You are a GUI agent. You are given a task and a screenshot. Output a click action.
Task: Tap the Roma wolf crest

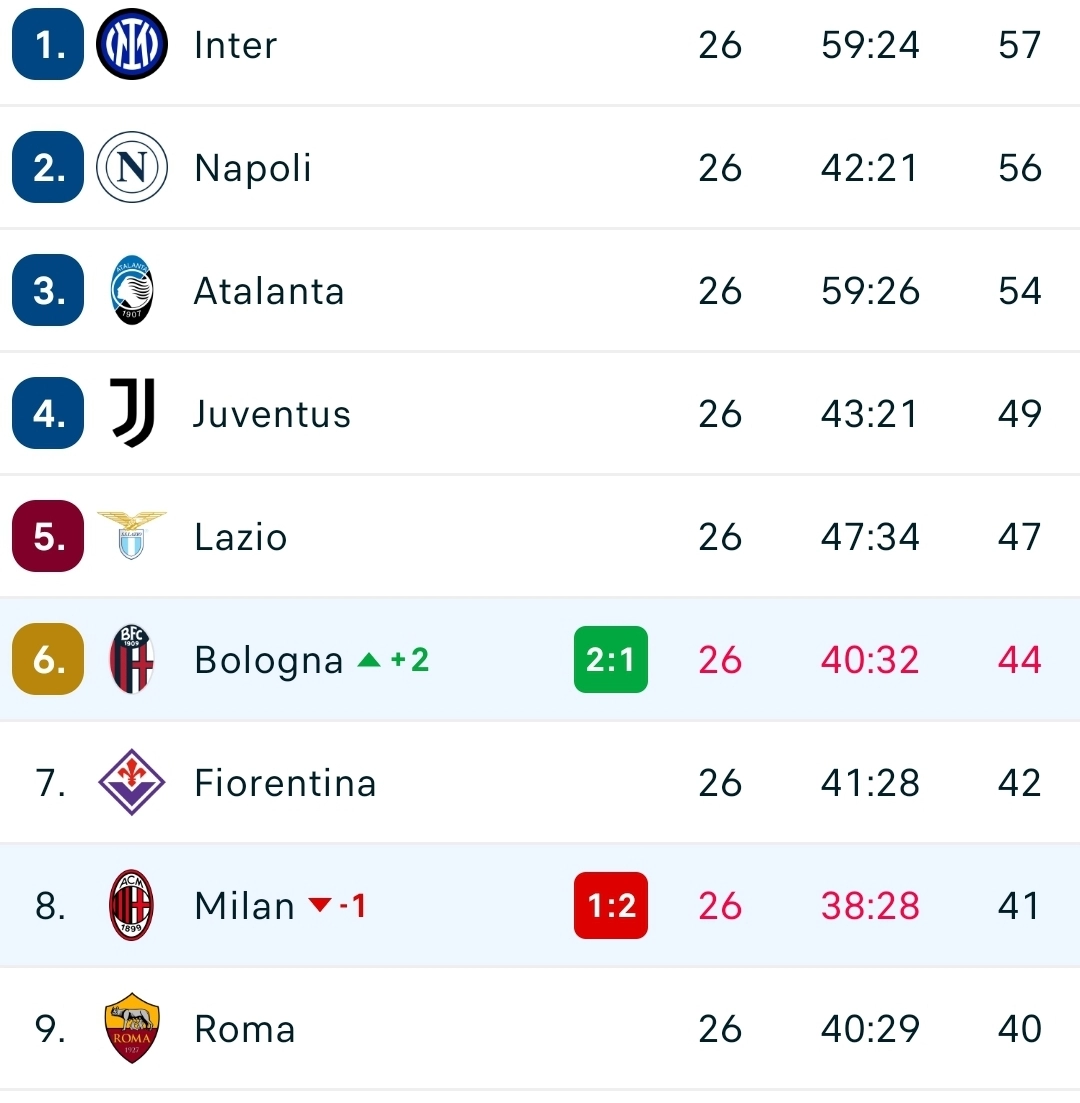[x=131, y=1028]
